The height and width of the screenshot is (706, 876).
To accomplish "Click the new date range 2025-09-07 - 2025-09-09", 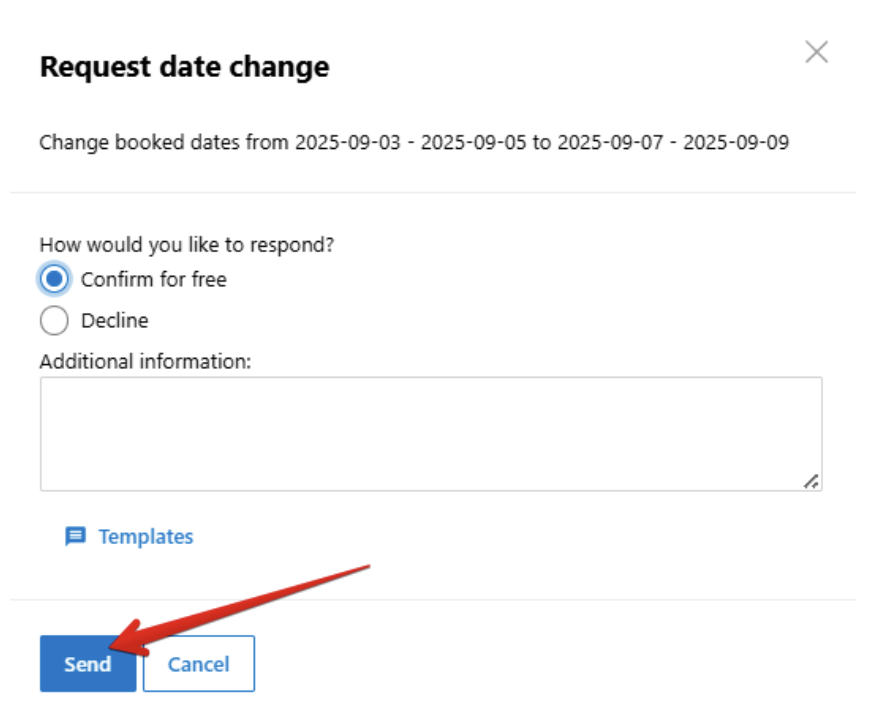I will tap(673, 142).
